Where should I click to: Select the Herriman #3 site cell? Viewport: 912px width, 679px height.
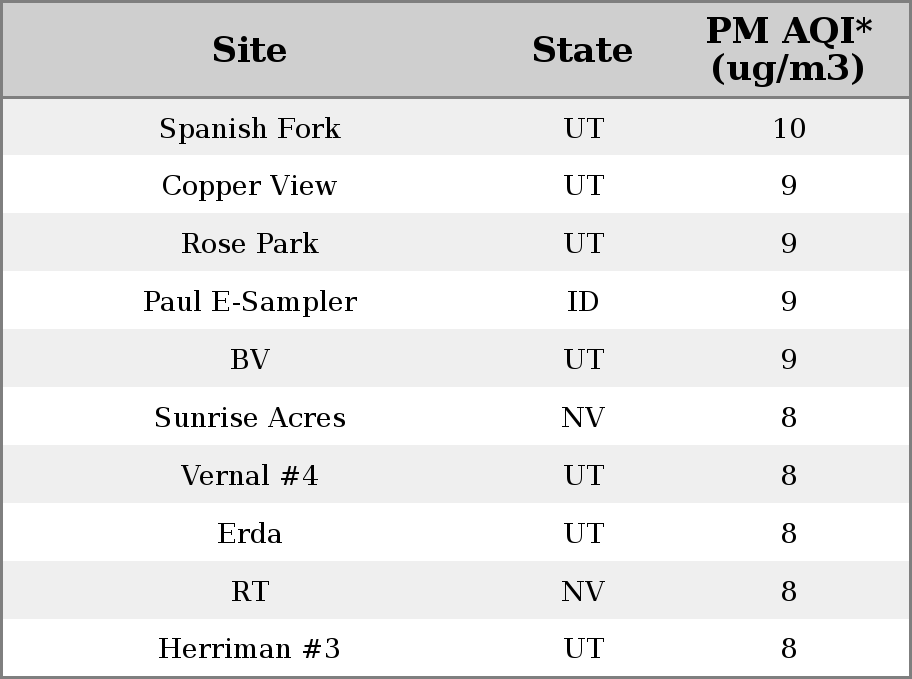(250, 649)
